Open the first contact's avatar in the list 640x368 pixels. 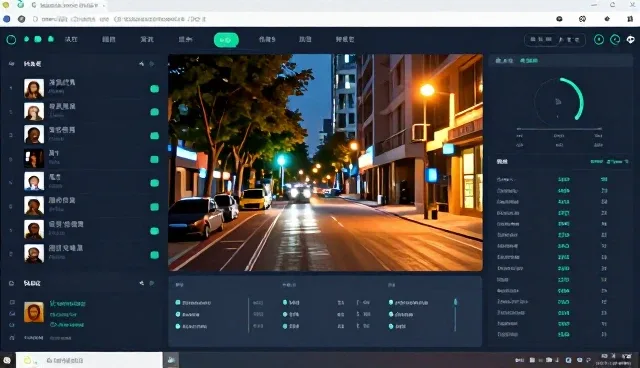34,89
